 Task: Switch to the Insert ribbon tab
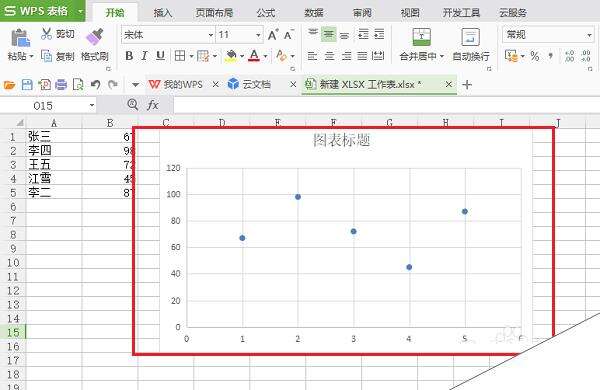coord(163,13)
